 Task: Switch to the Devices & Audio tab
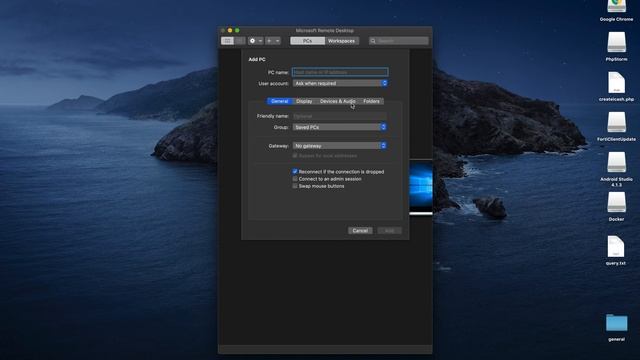click(x=338, y=101)
